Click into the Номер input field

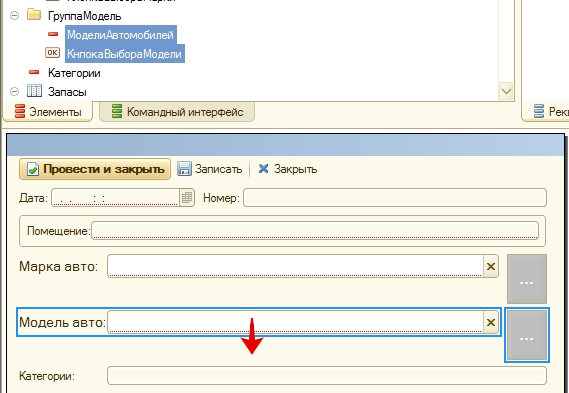(x=395, y=198)
